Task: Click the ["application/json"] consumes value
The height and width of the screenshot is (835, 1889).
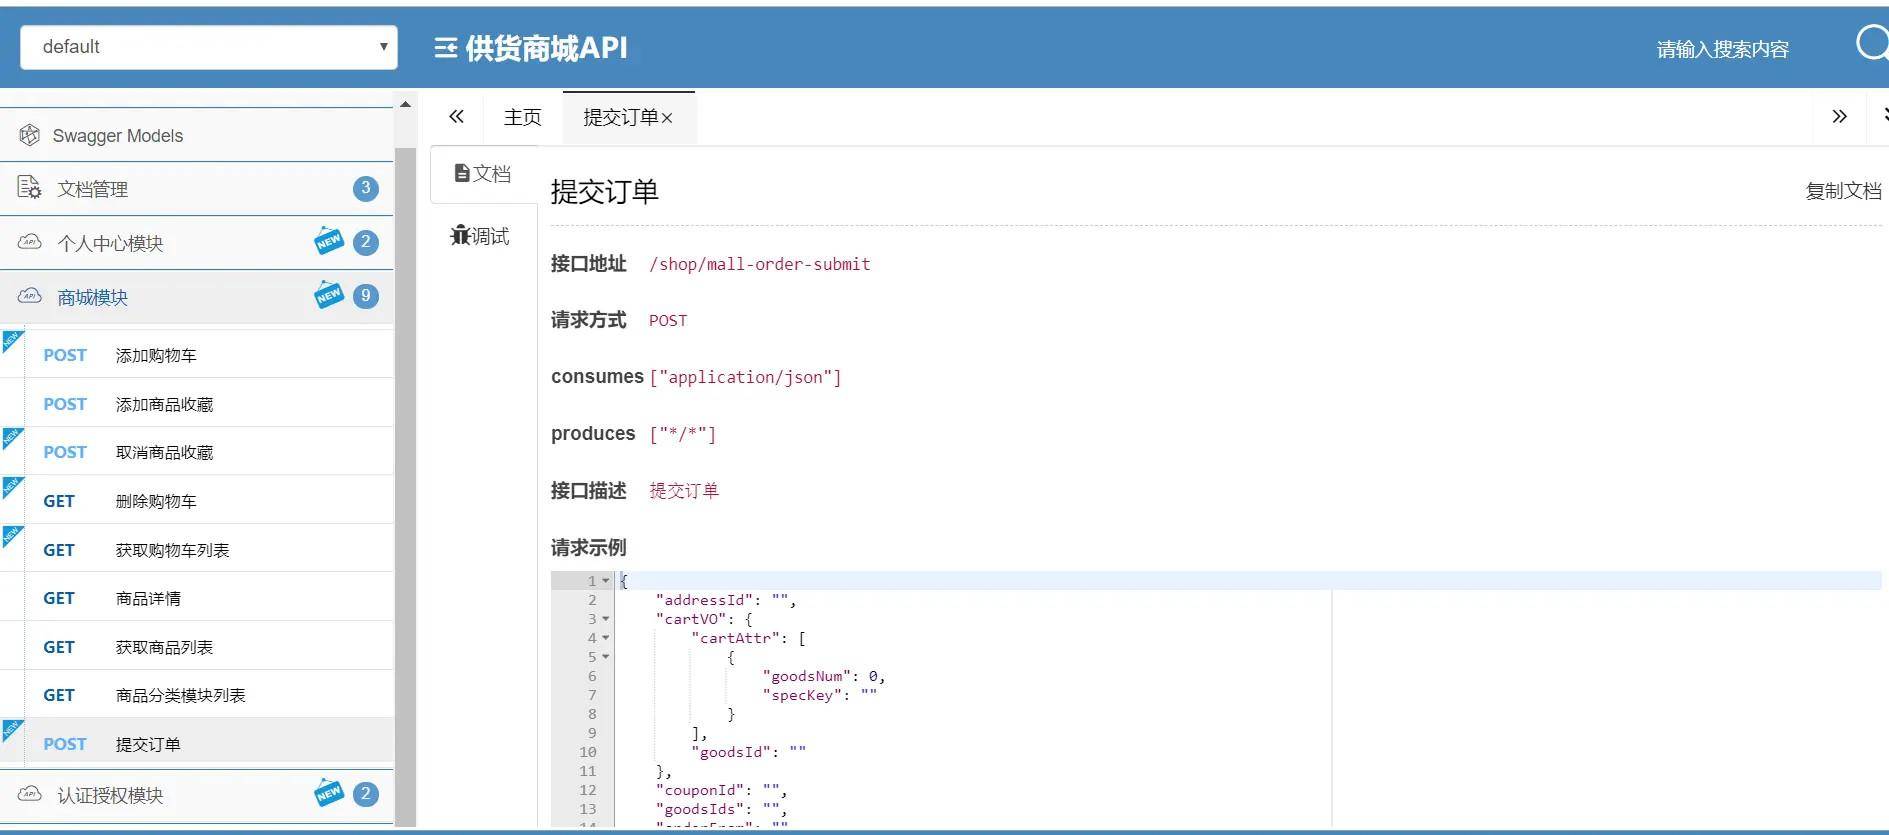Action: pyautogui.click(x=746, y=377)
